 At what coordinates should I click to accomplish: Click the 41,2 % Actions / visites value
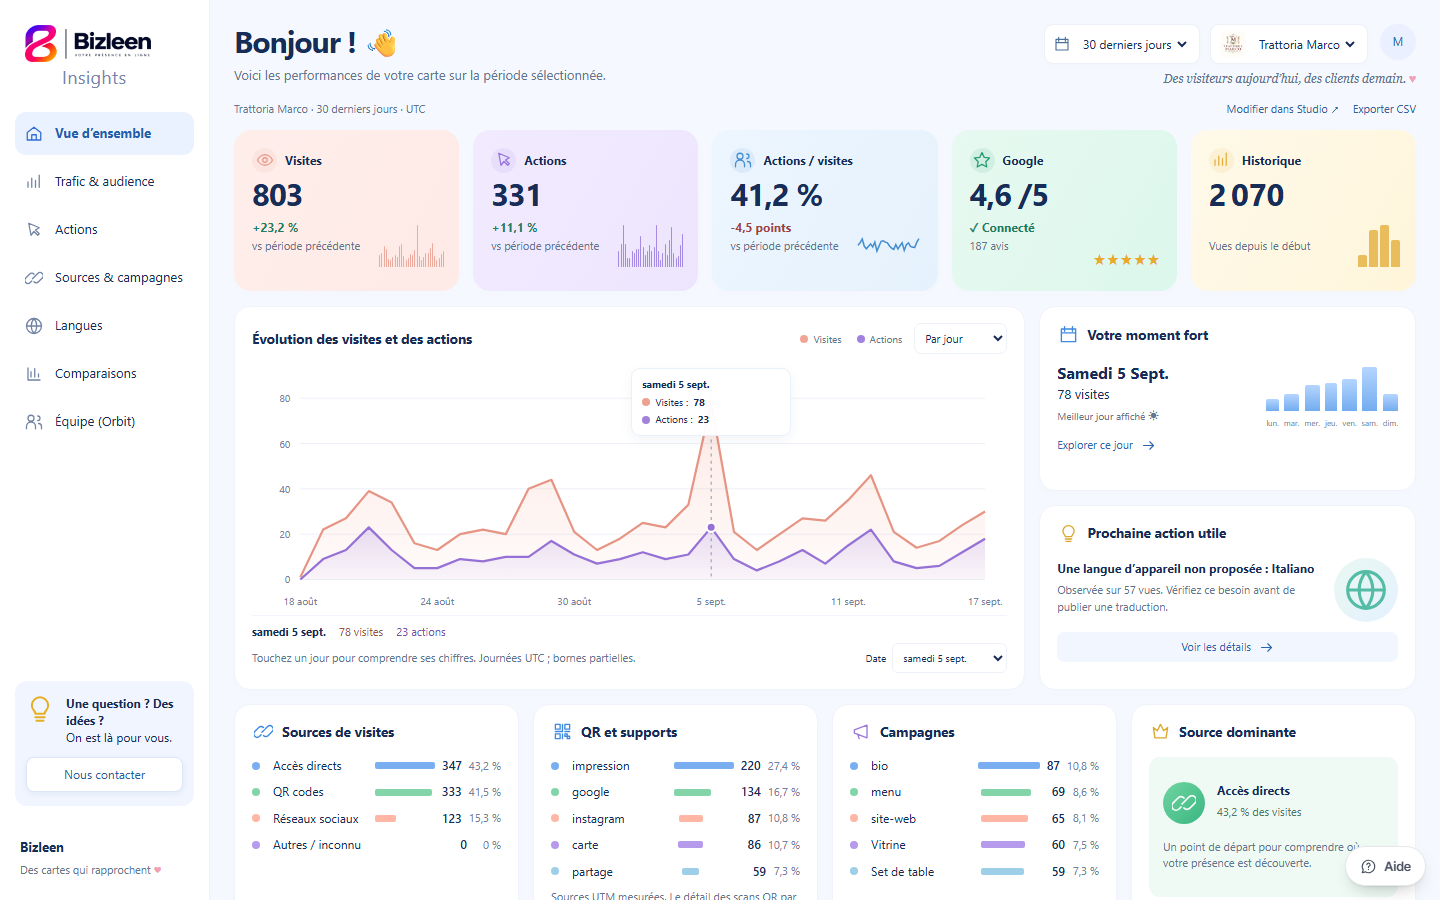[x=776, y=196]
